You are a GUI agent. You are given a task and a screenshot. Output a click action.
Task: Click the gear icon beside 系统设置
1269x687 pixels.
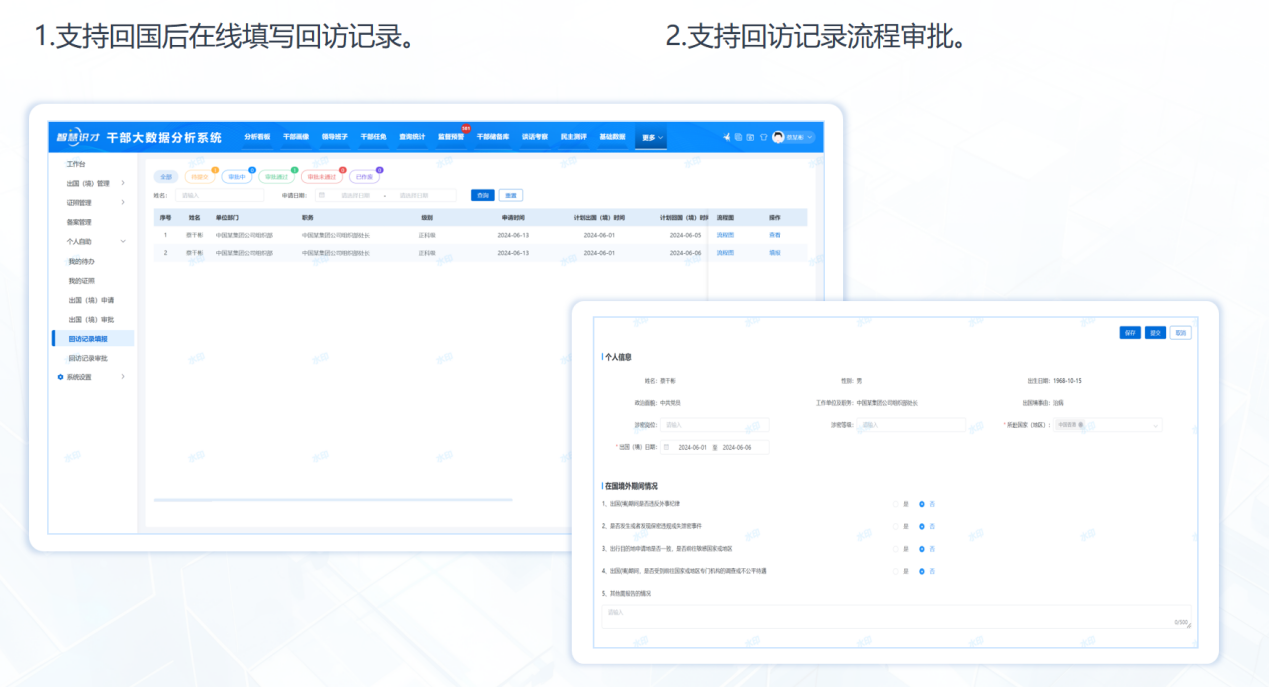pyautogui.click(x=60, y=377)
